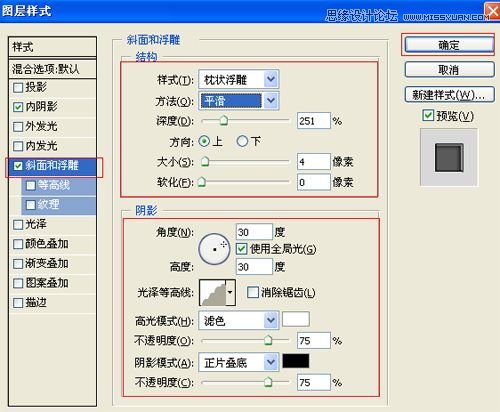
Task: Enable the 纹理 checkbox
Action: (31, 205)
